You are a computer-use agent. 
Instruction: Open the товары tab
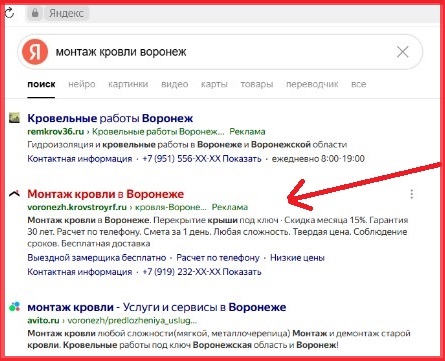257,84
